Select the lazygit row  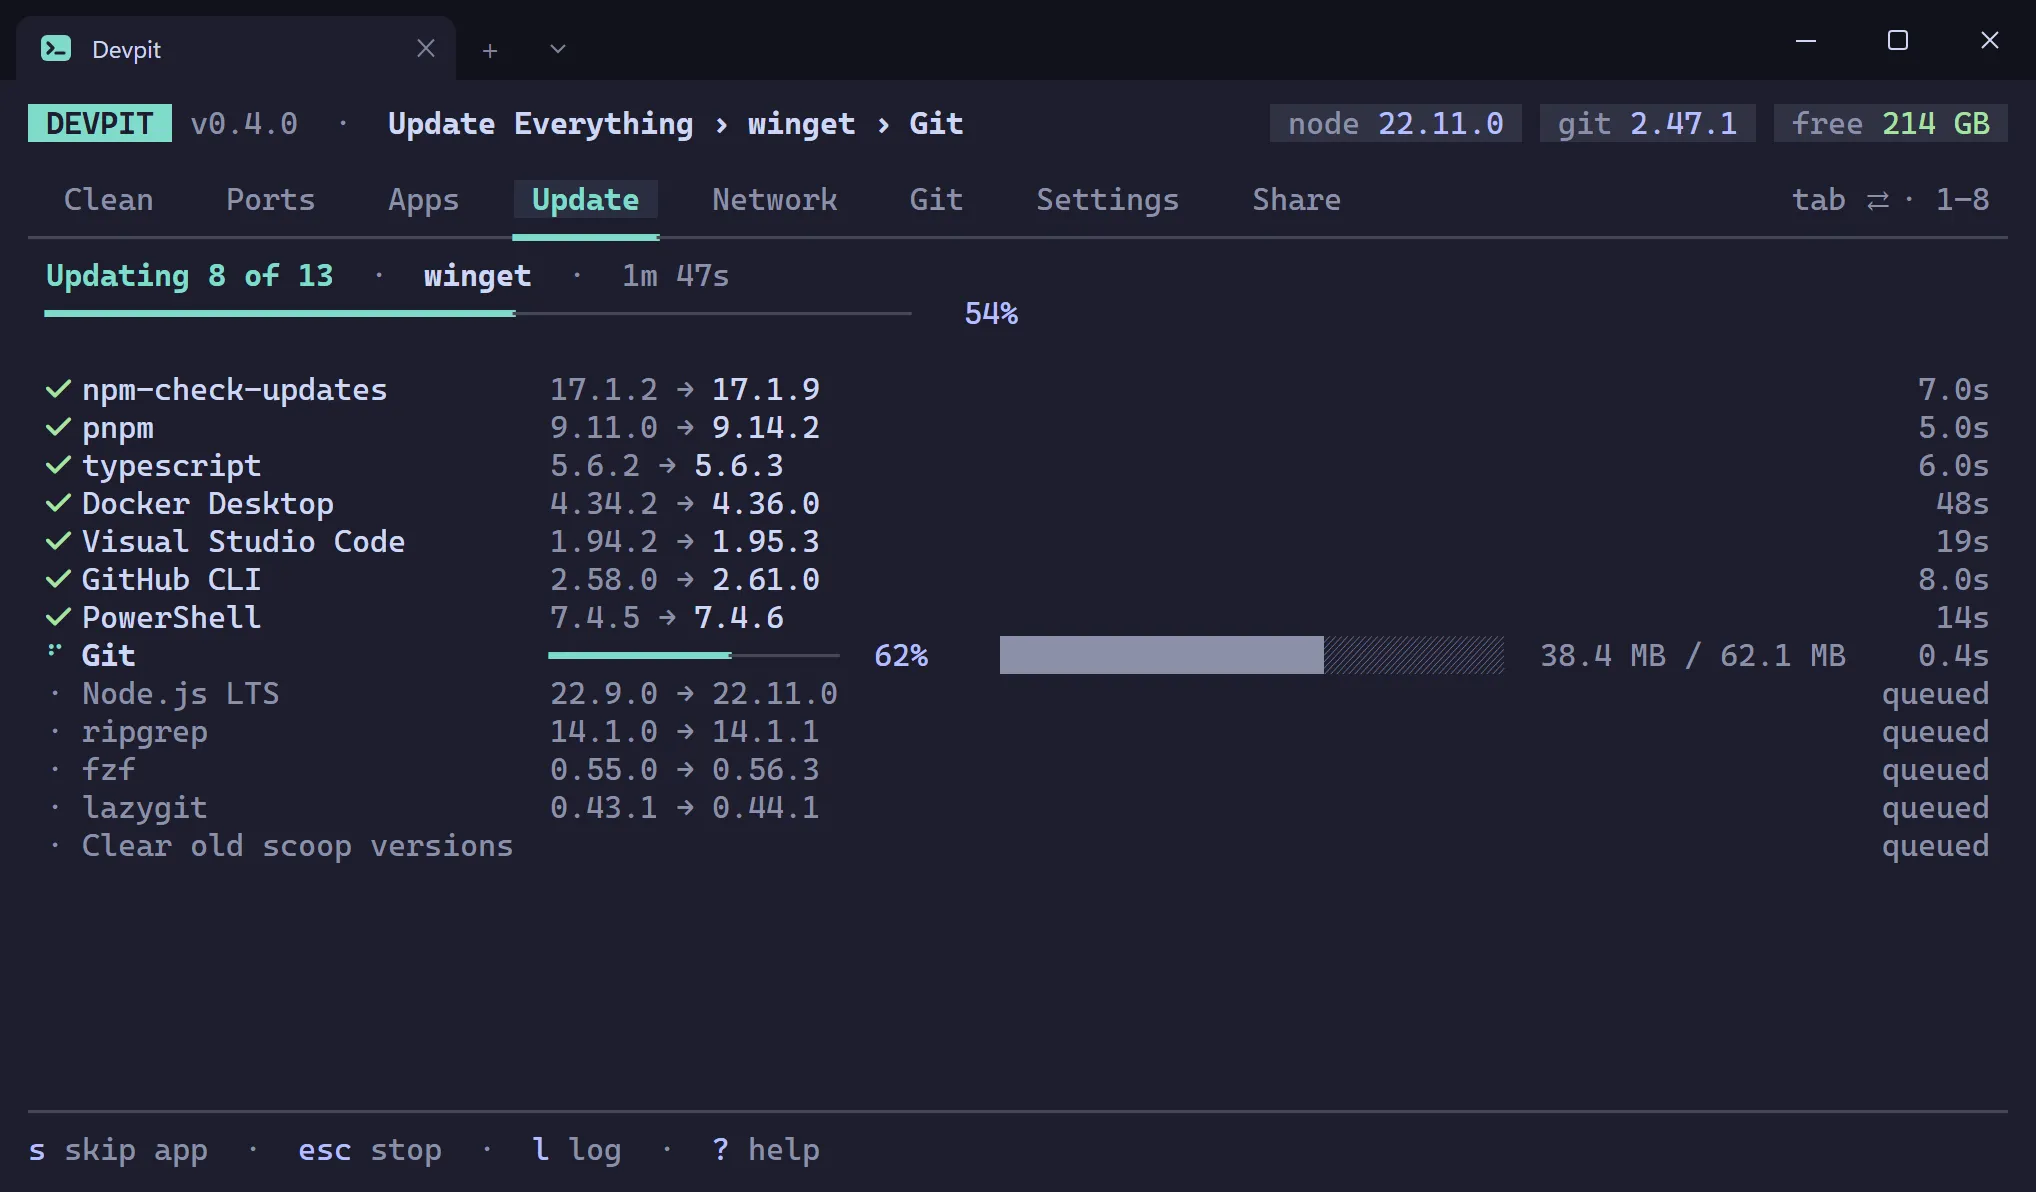click(1018, 807)
